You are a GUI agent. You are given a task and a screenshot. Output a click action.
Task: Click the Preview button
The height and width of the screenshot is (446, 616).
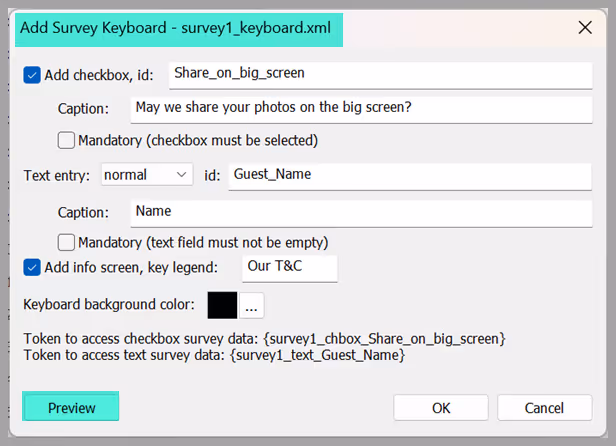71,406
